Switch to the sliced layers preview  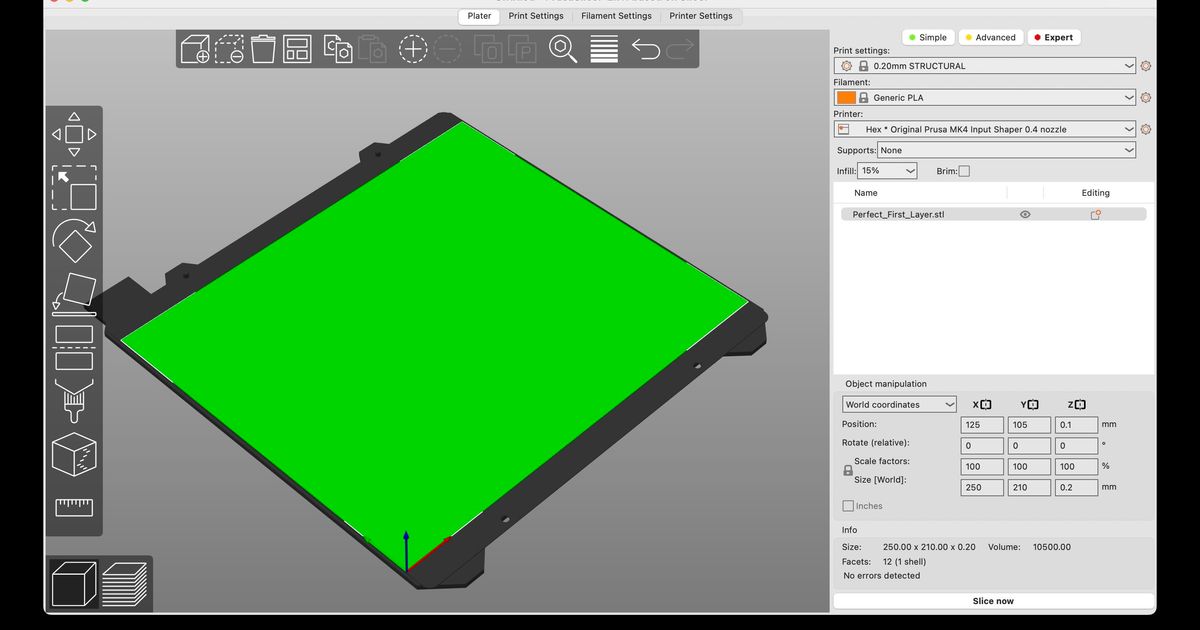pos(125,584)
